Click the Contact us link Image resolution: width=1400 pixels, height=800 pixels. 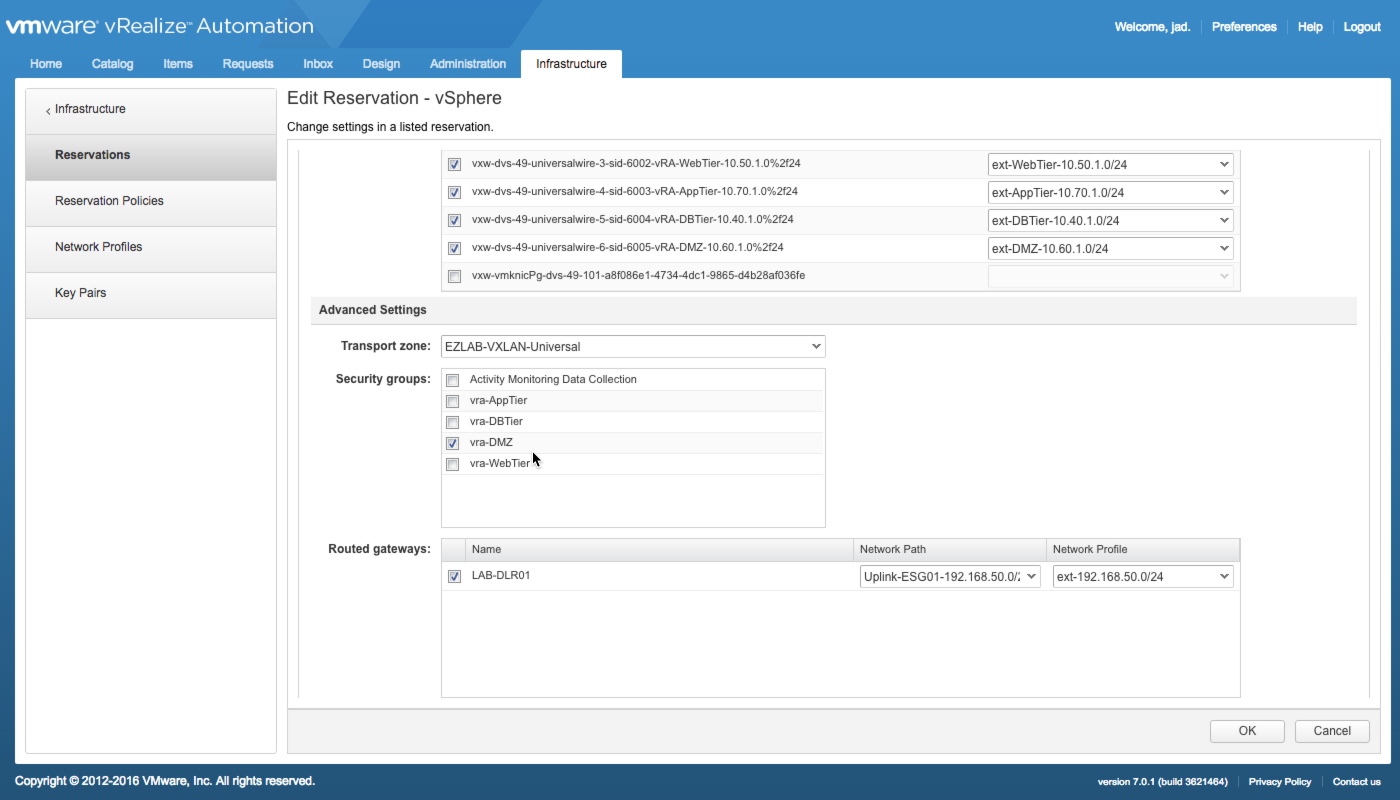[1357, 782]
